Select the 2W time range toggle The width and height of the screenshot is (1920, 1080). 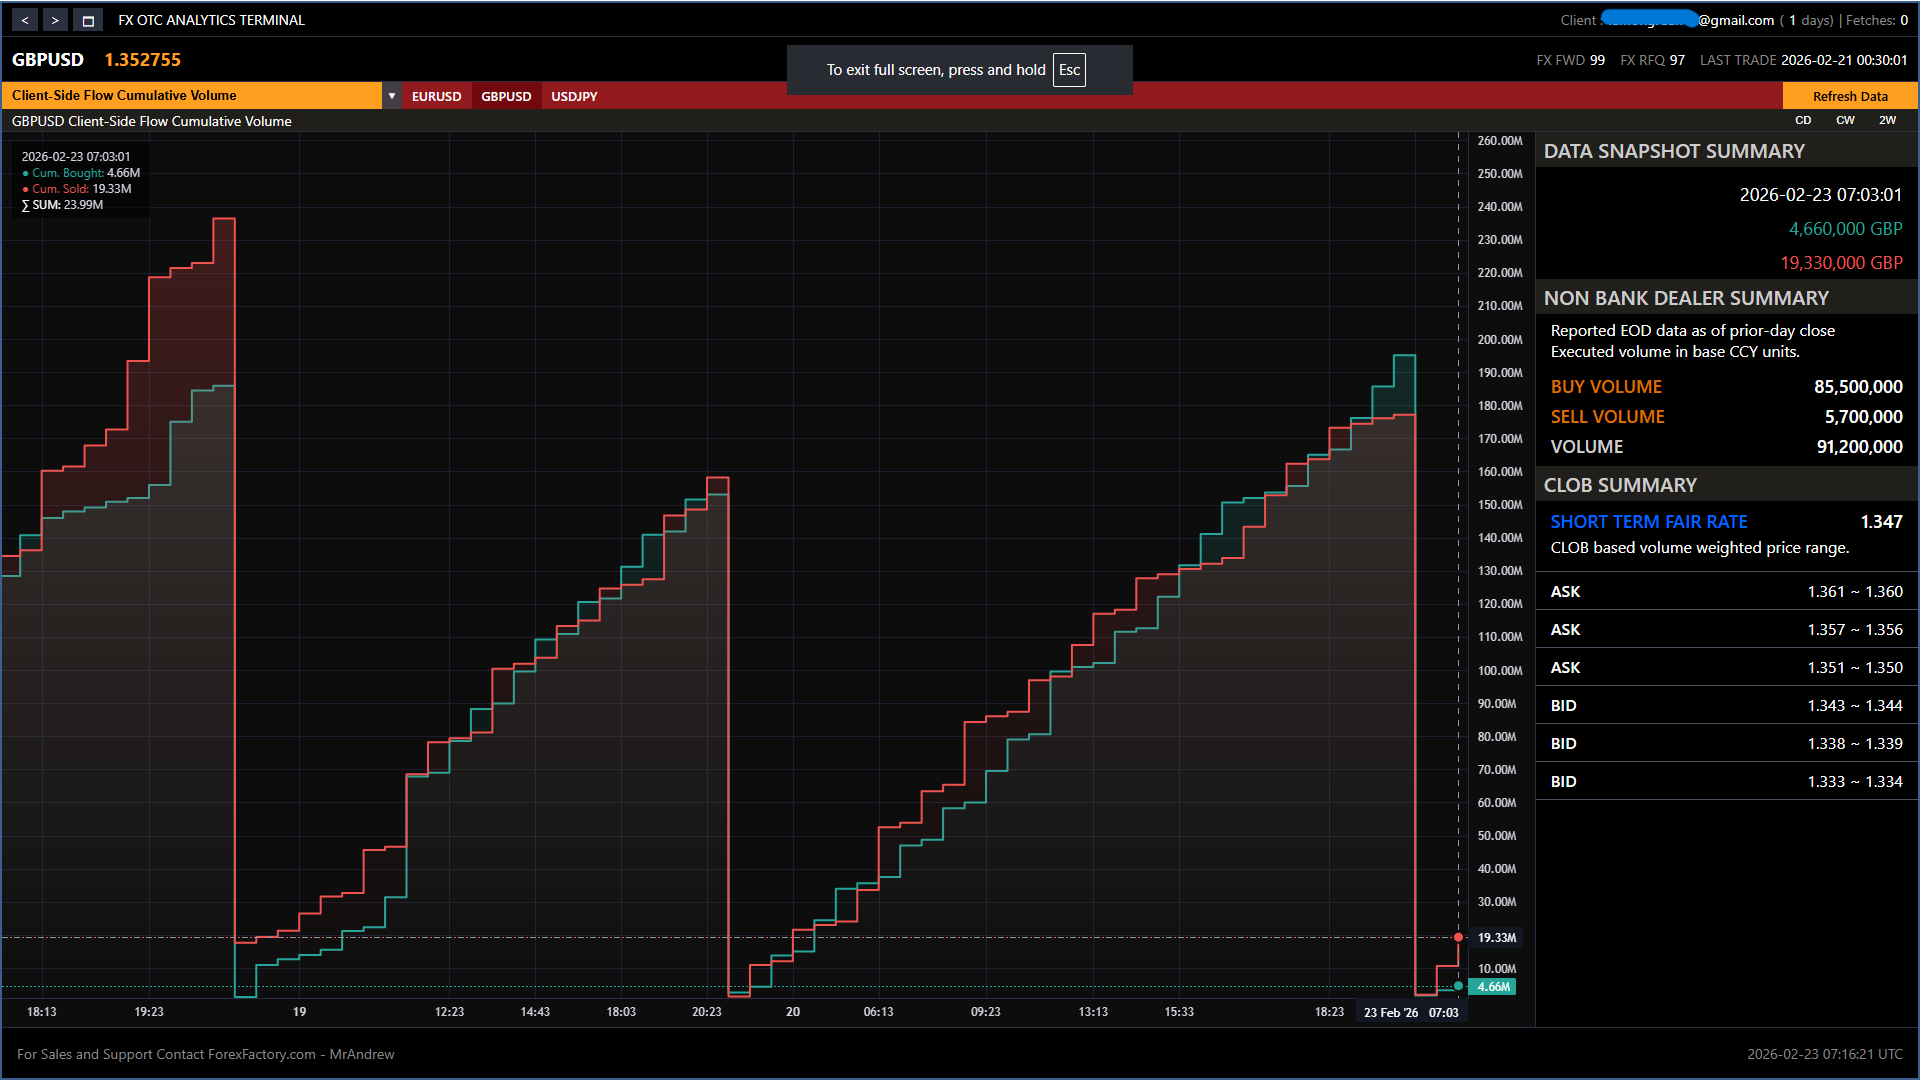coord(1887,120)
